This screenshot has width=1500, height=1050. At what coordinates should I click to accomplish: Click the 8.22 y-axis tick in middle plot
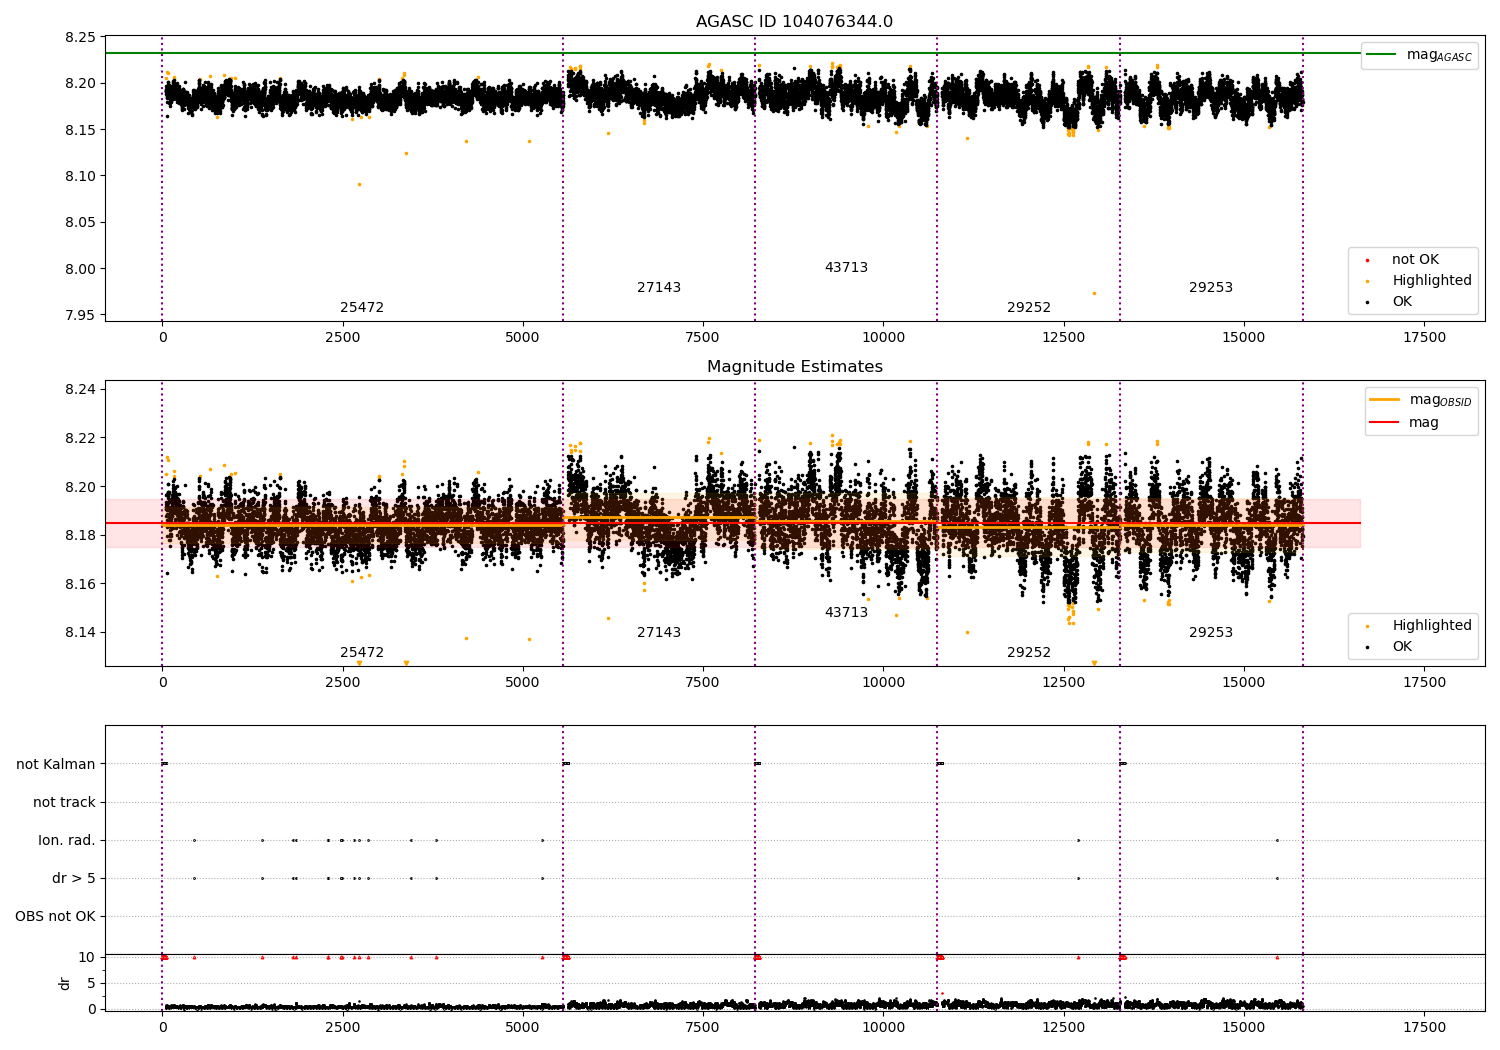[x=80, y=438]
